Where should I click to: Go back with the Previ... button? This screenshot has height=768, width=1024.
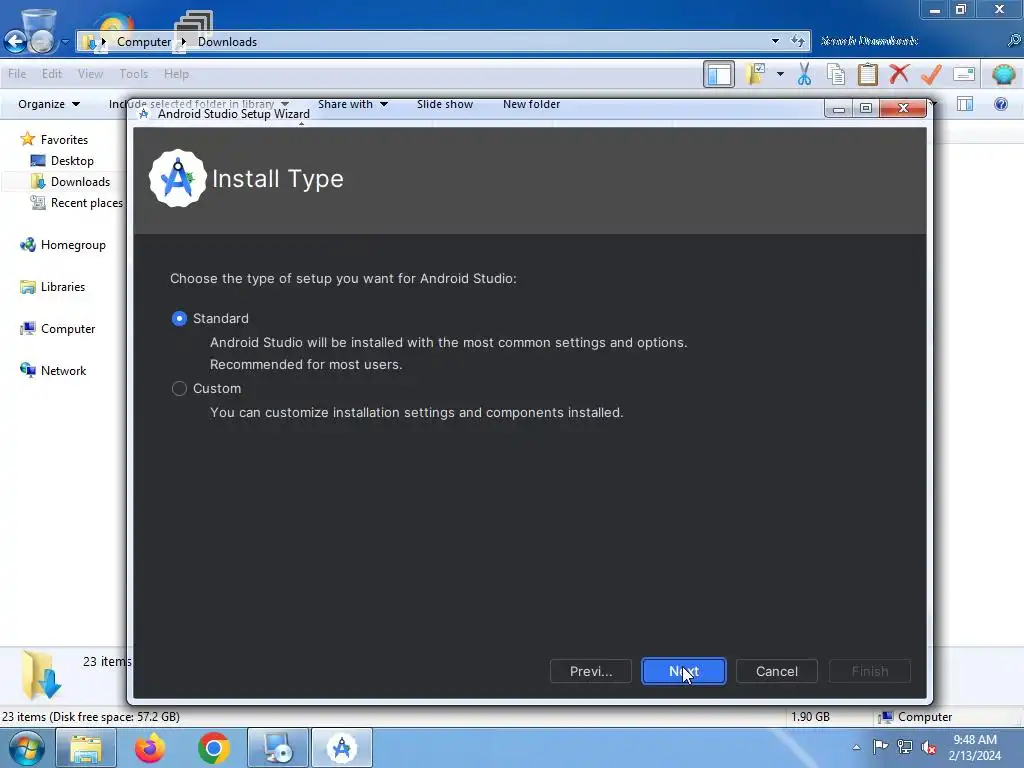click(x=590, y=671)
